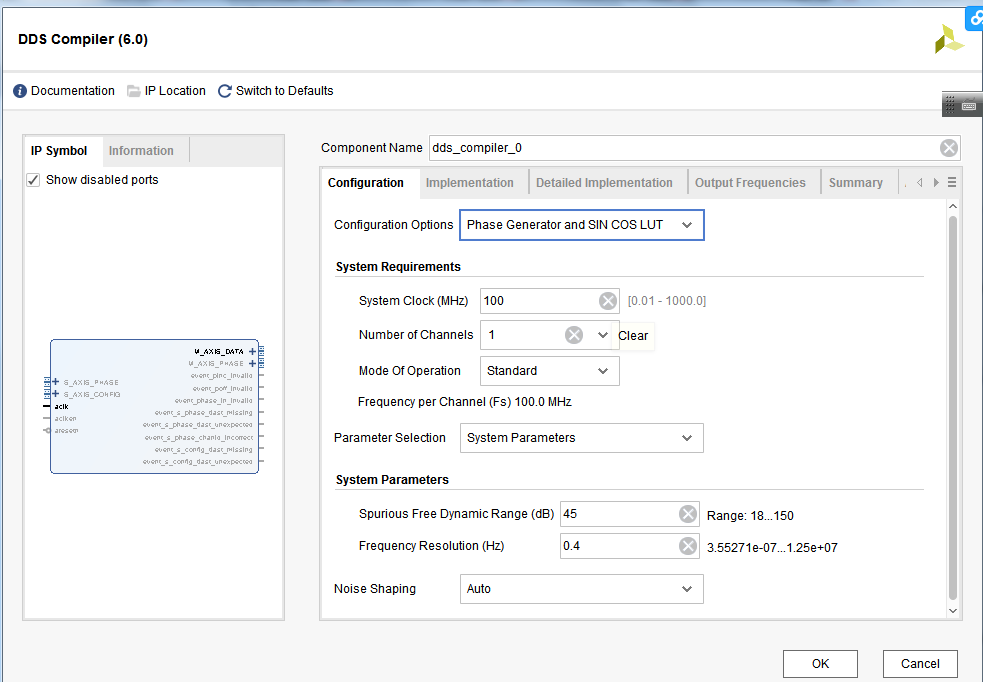Click event_s_config_tlast_unexpected port label
The image size is (983, 682).
pos(197,461)
